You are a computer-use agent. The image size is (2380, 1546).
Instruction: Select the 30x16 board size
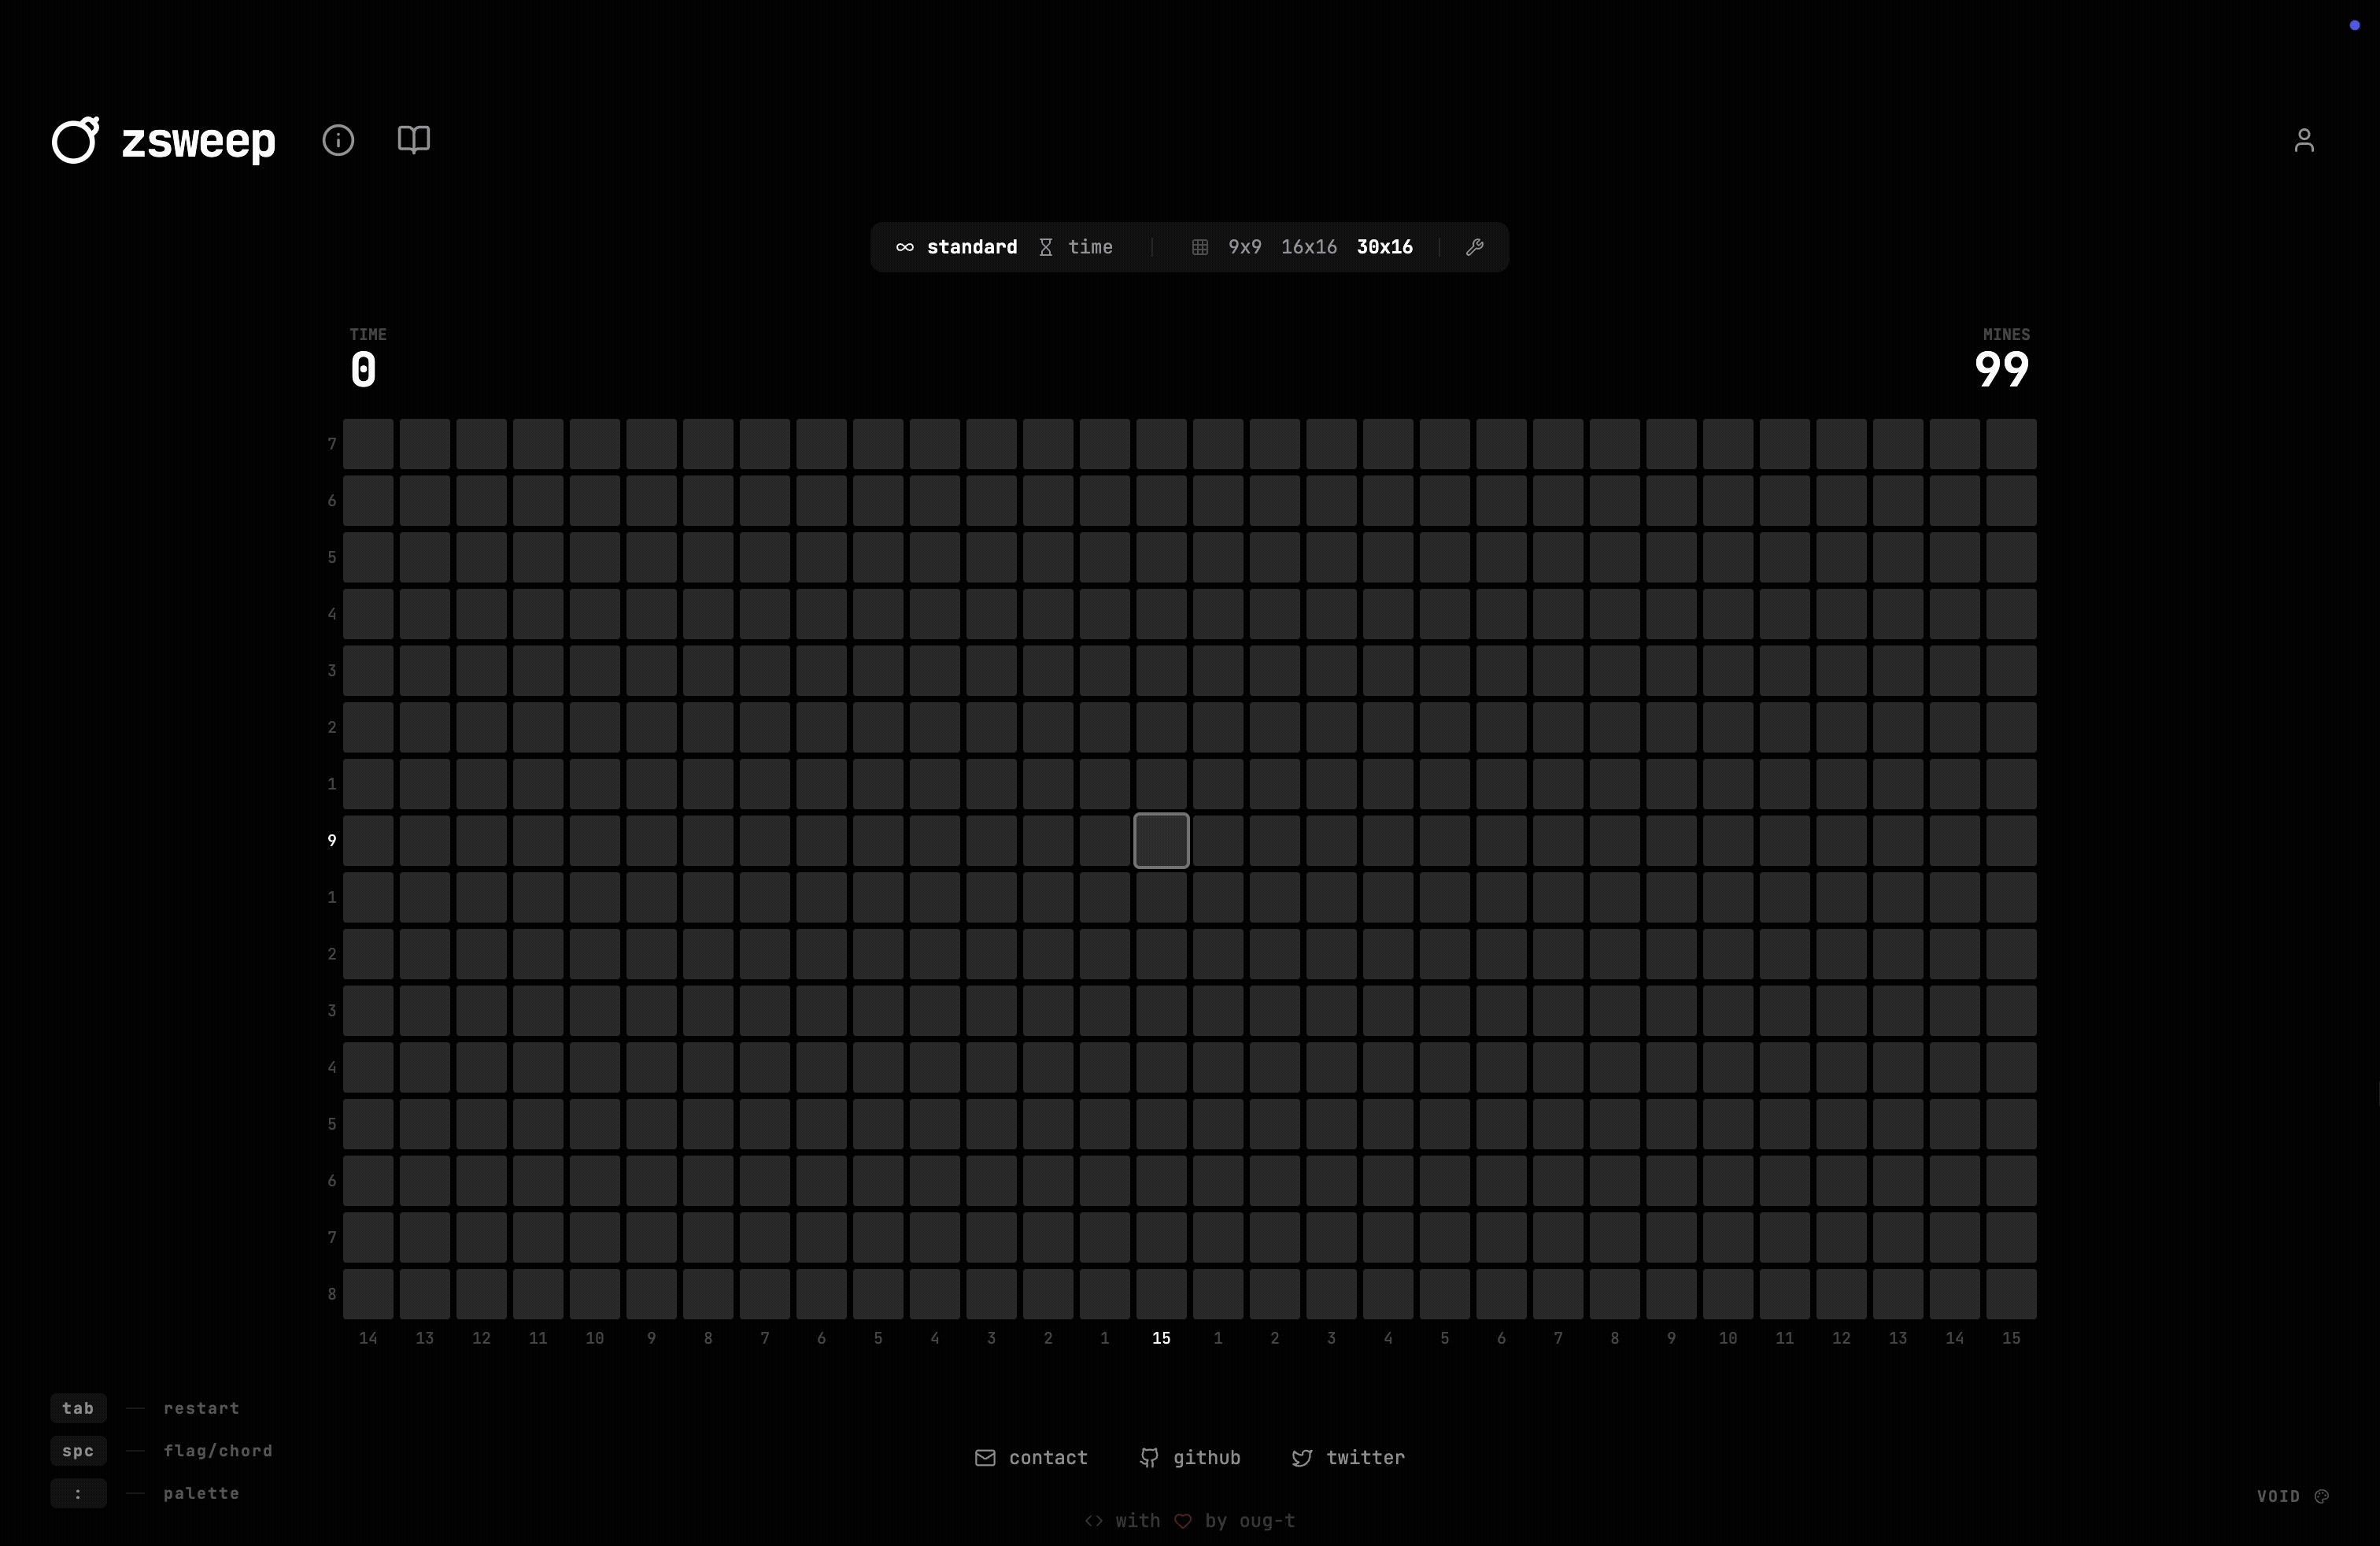1385,247
